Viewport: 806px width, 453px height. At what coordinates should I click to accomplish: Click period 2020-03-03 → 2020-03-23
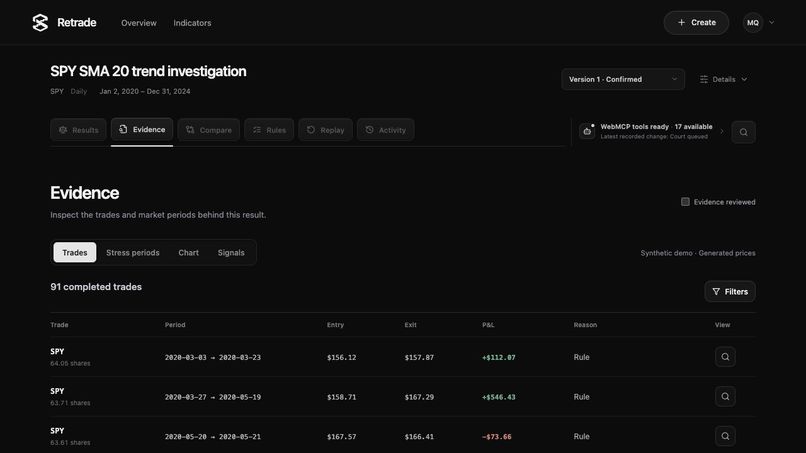tap(213, 357)
